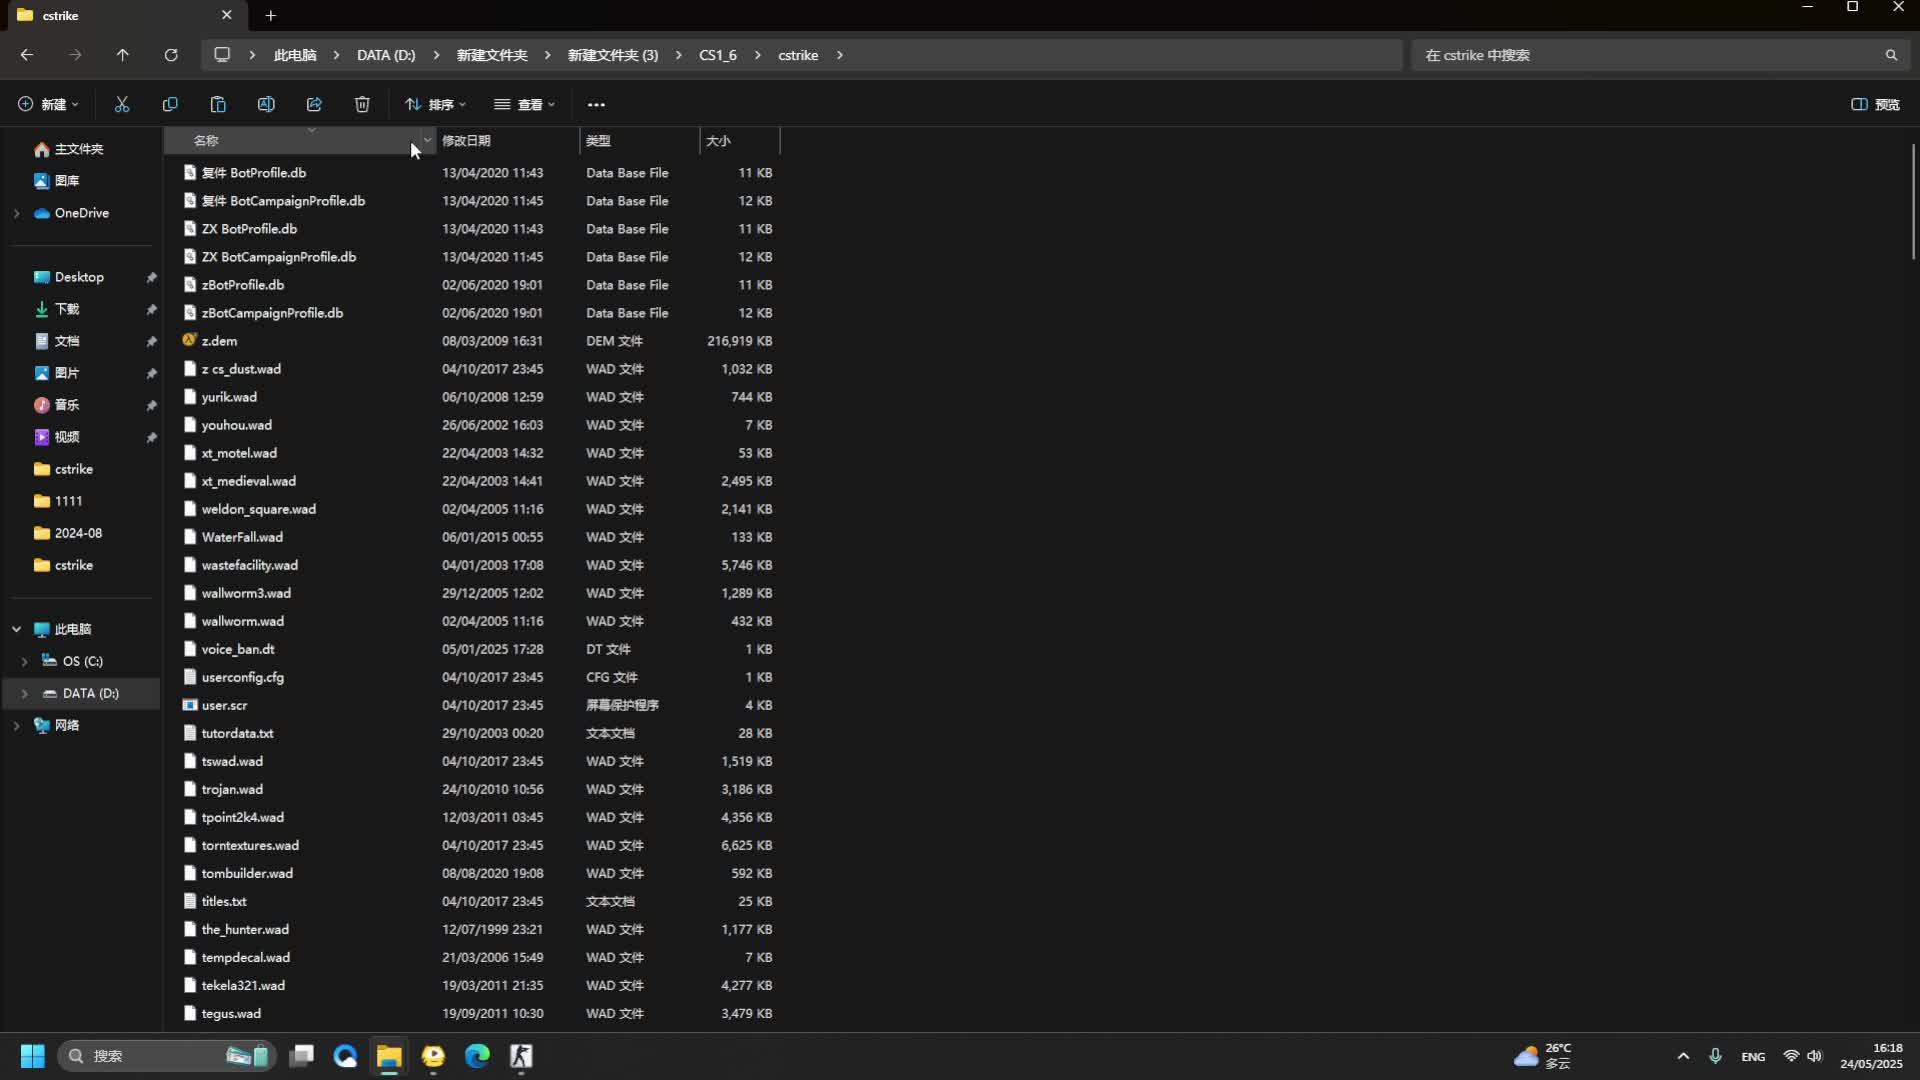Image resolution: width=1920 pixels, height=1080 pixels.
Task: Click the vertical scrollbar thumb
Action: coord(1912,200)
